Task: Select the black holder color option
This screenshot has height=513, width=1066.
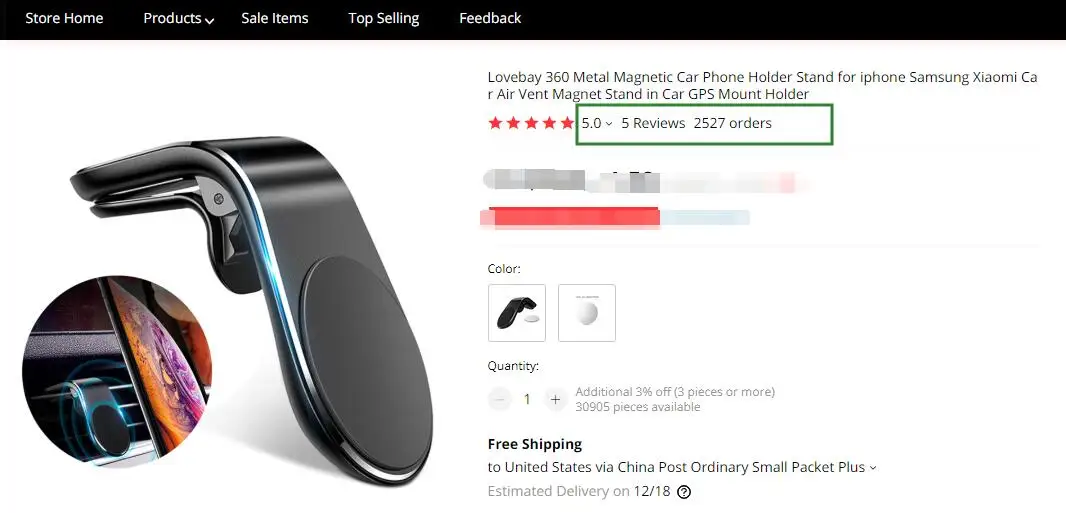Action: [x=517, y=313]
